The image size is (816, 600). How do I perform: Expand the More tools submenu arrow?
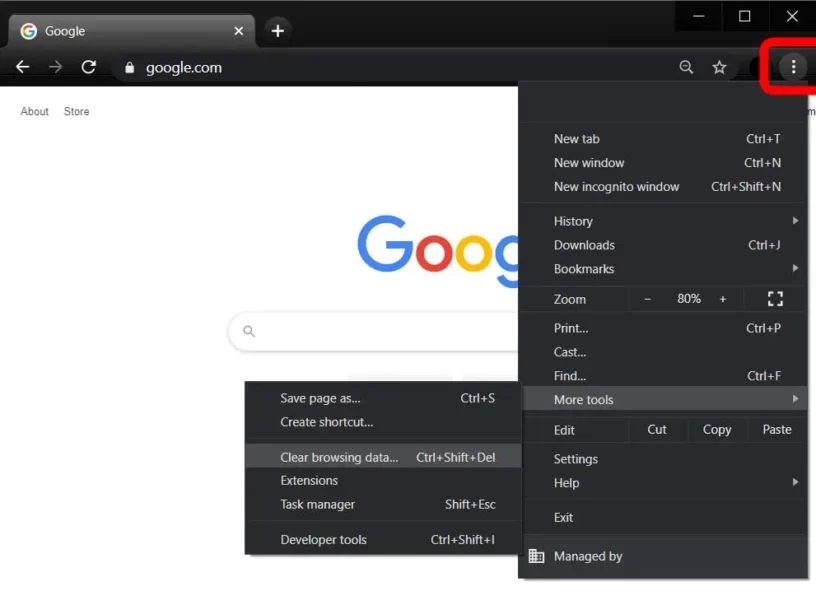[x=795, y=399]
